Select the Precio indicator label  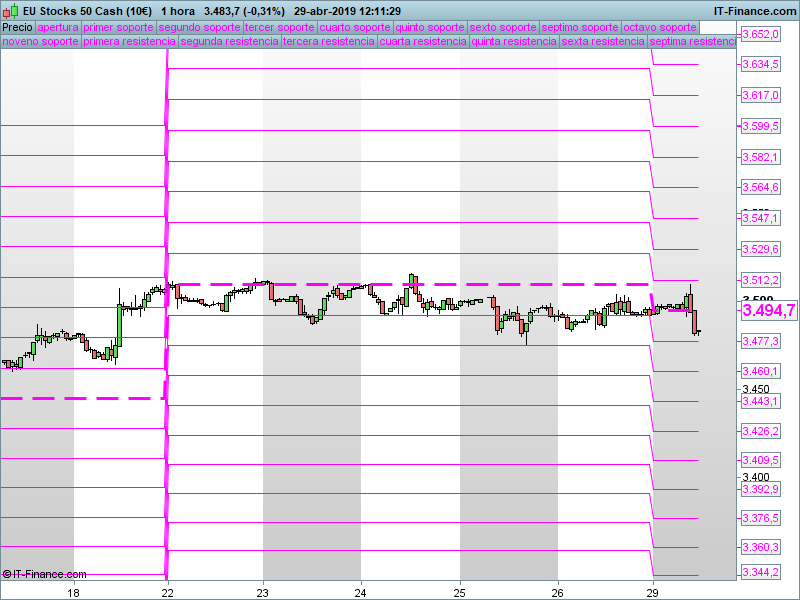(x=17, y=28)
